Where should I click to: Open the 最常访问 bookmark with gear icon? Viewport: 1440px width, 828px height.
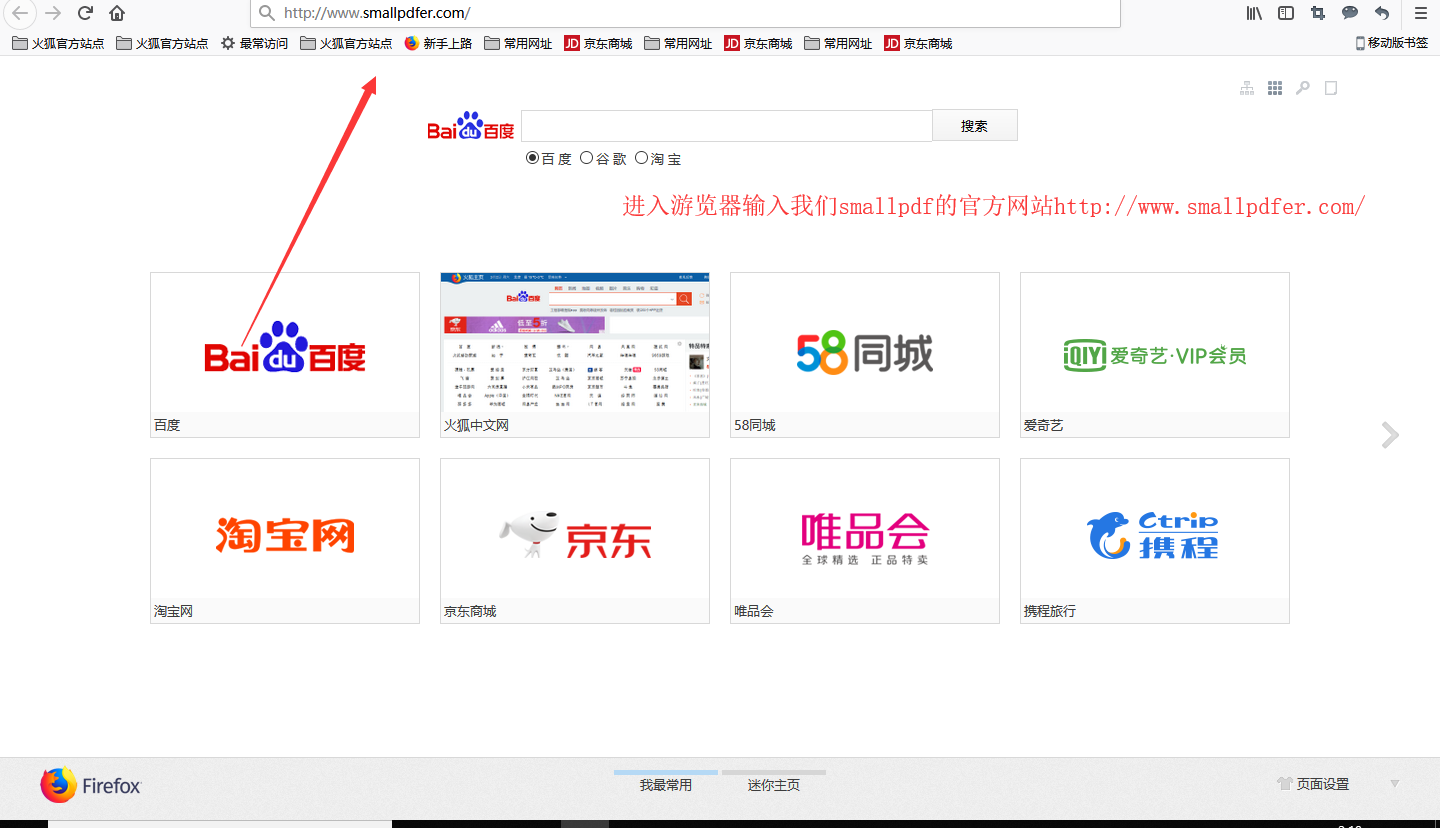click(254, 43)
